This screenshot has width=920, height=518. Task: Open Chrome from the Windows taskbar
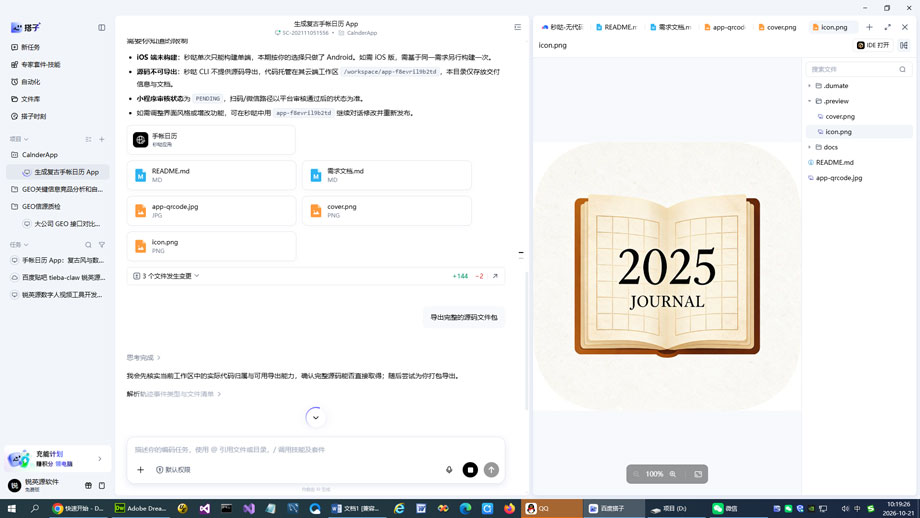tap(77, 508)
